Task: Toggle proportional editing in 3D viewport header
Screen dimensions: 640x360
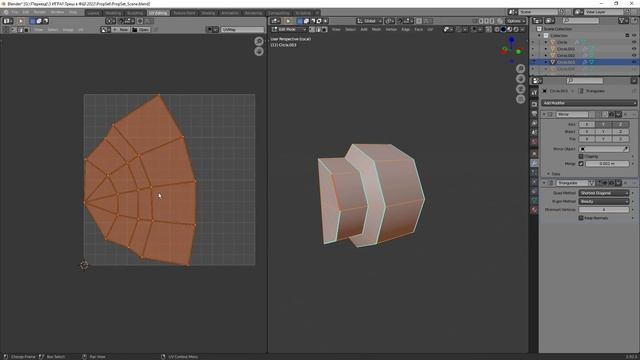Action: pyautogui.click(x=419, y=21)
